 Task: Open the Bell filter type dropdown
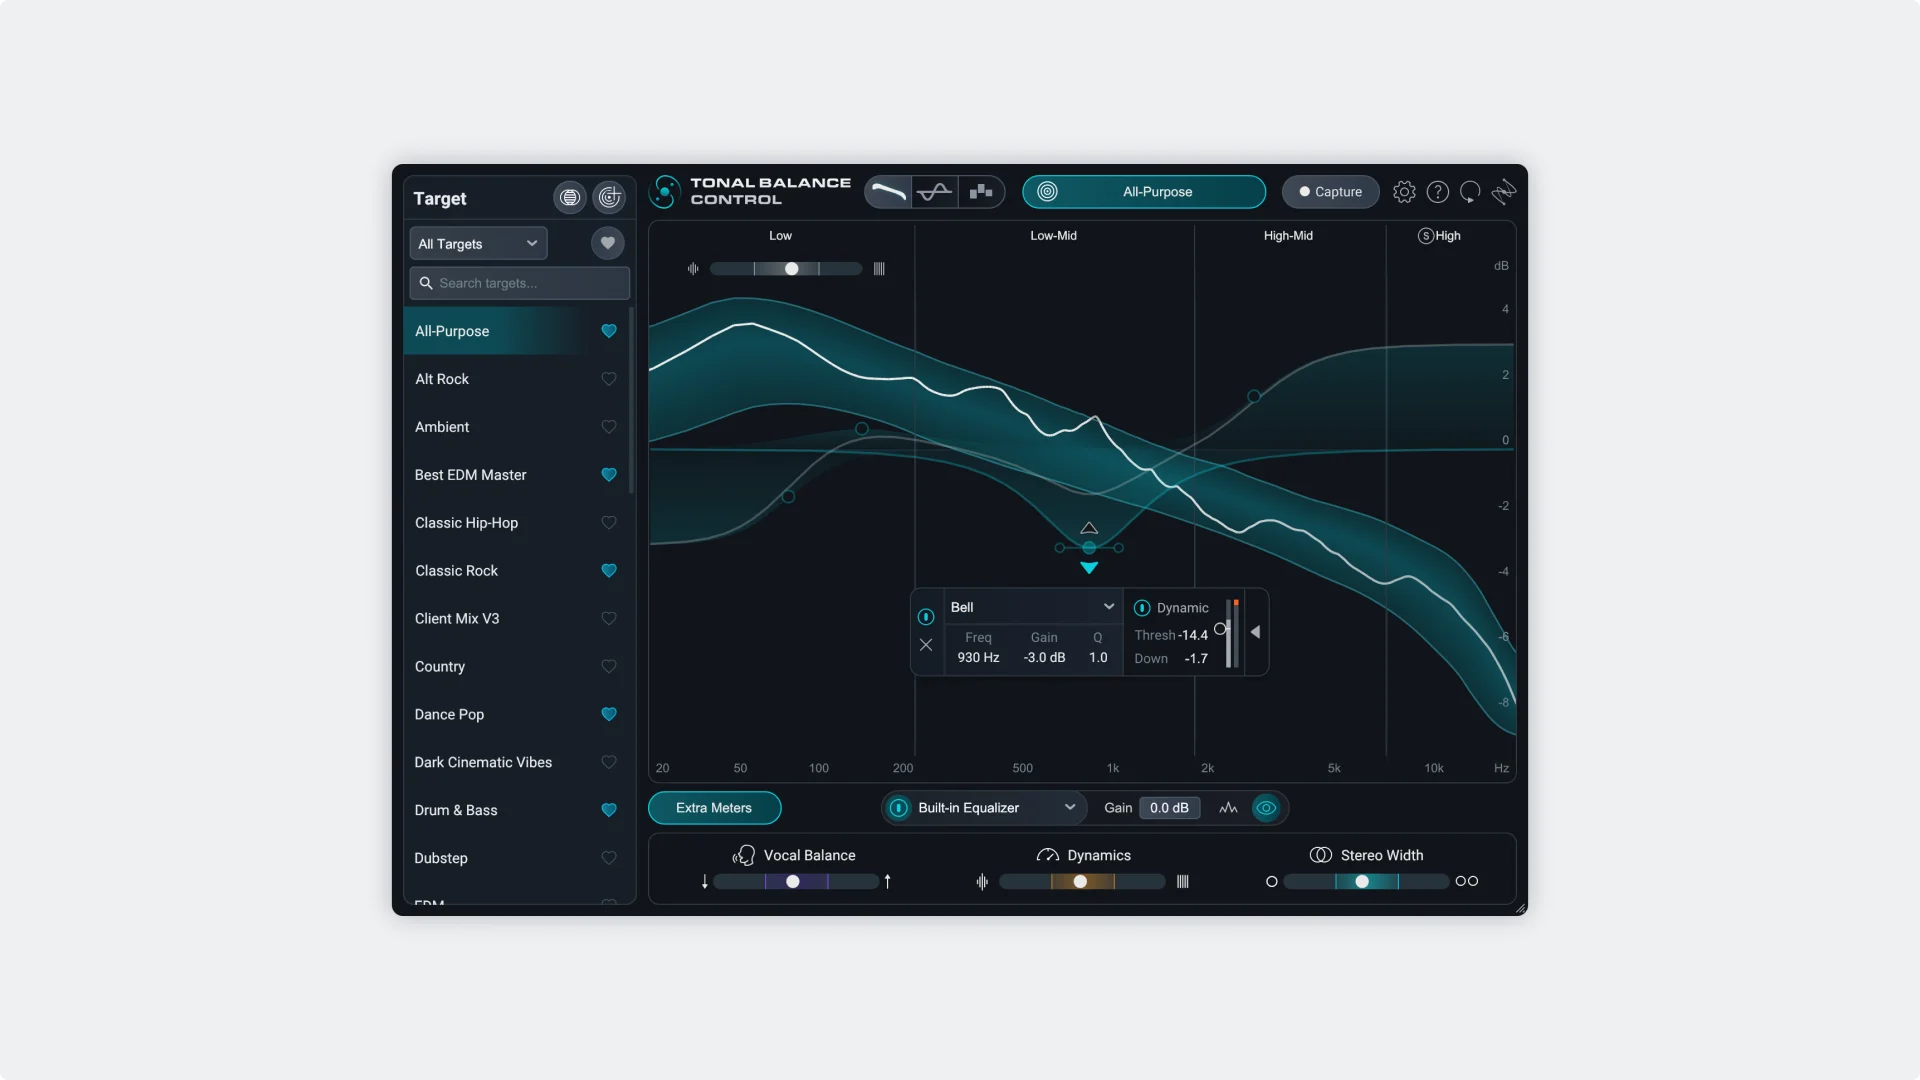click(1033, 606)
